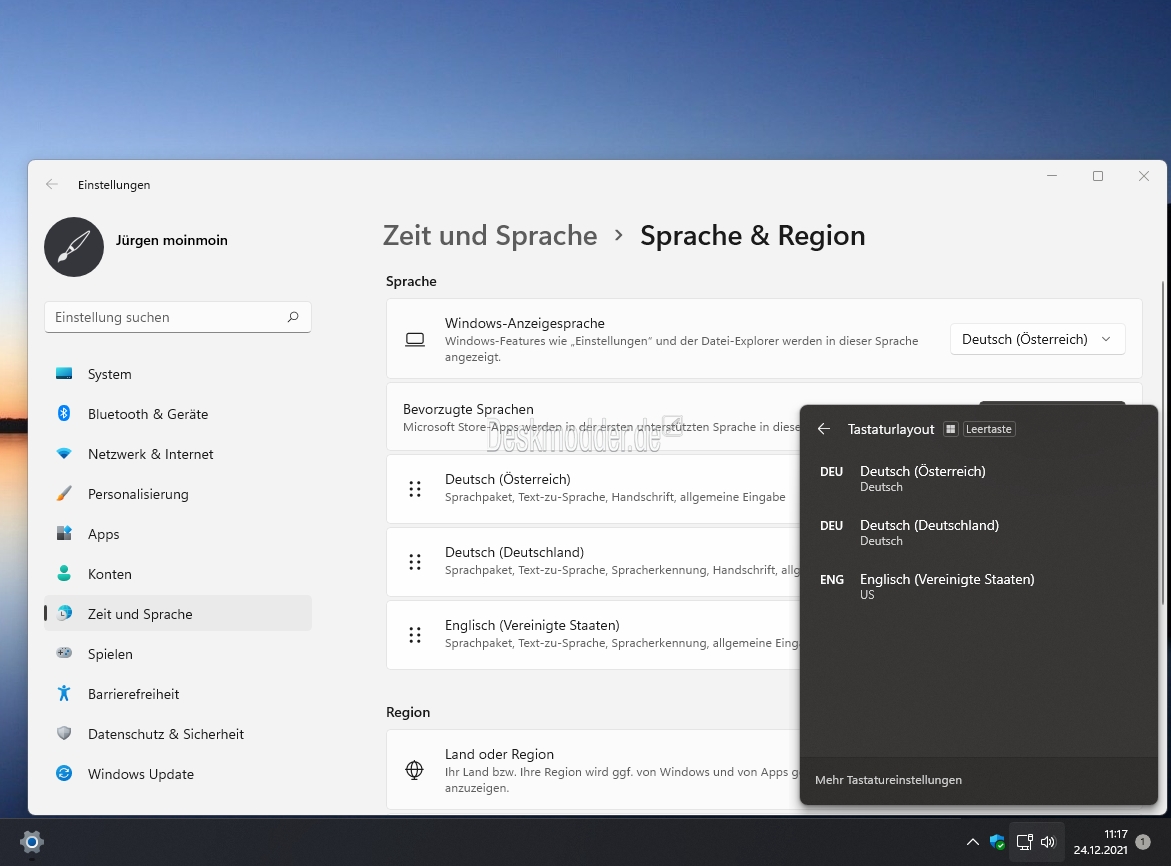Open Jürgen moinmoin profile avatar
1171x866 pixels.
pyautogui.click(x=74, y=247)
